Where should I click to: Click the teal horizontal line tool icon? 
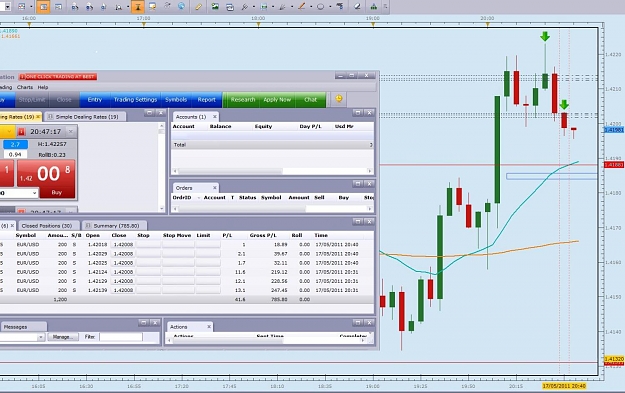coord(263,6)
